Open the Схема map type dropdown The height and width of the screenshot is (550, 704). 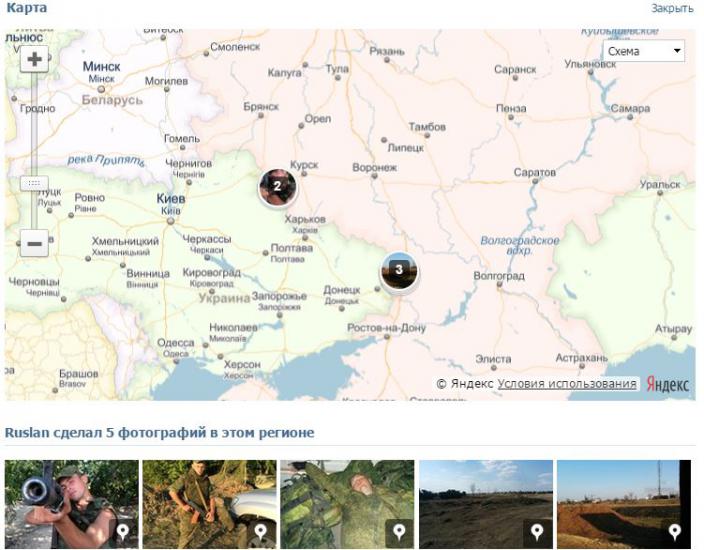coord(644,51)
